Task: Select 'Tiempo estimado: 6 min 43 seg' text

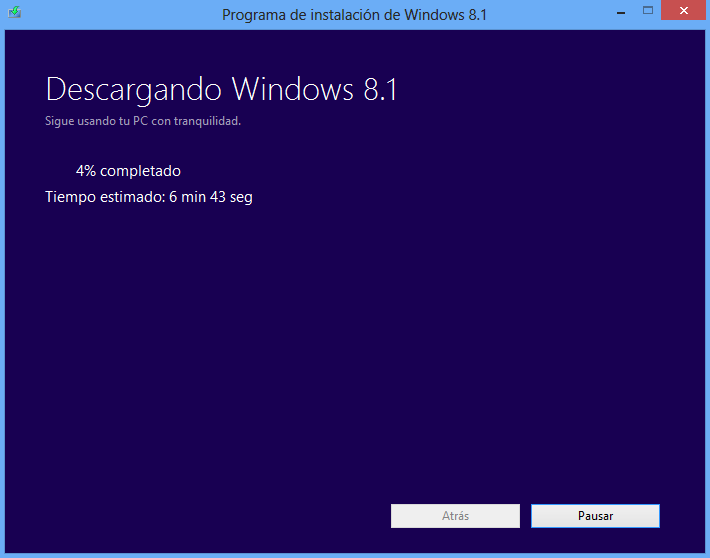Action: 149,197
